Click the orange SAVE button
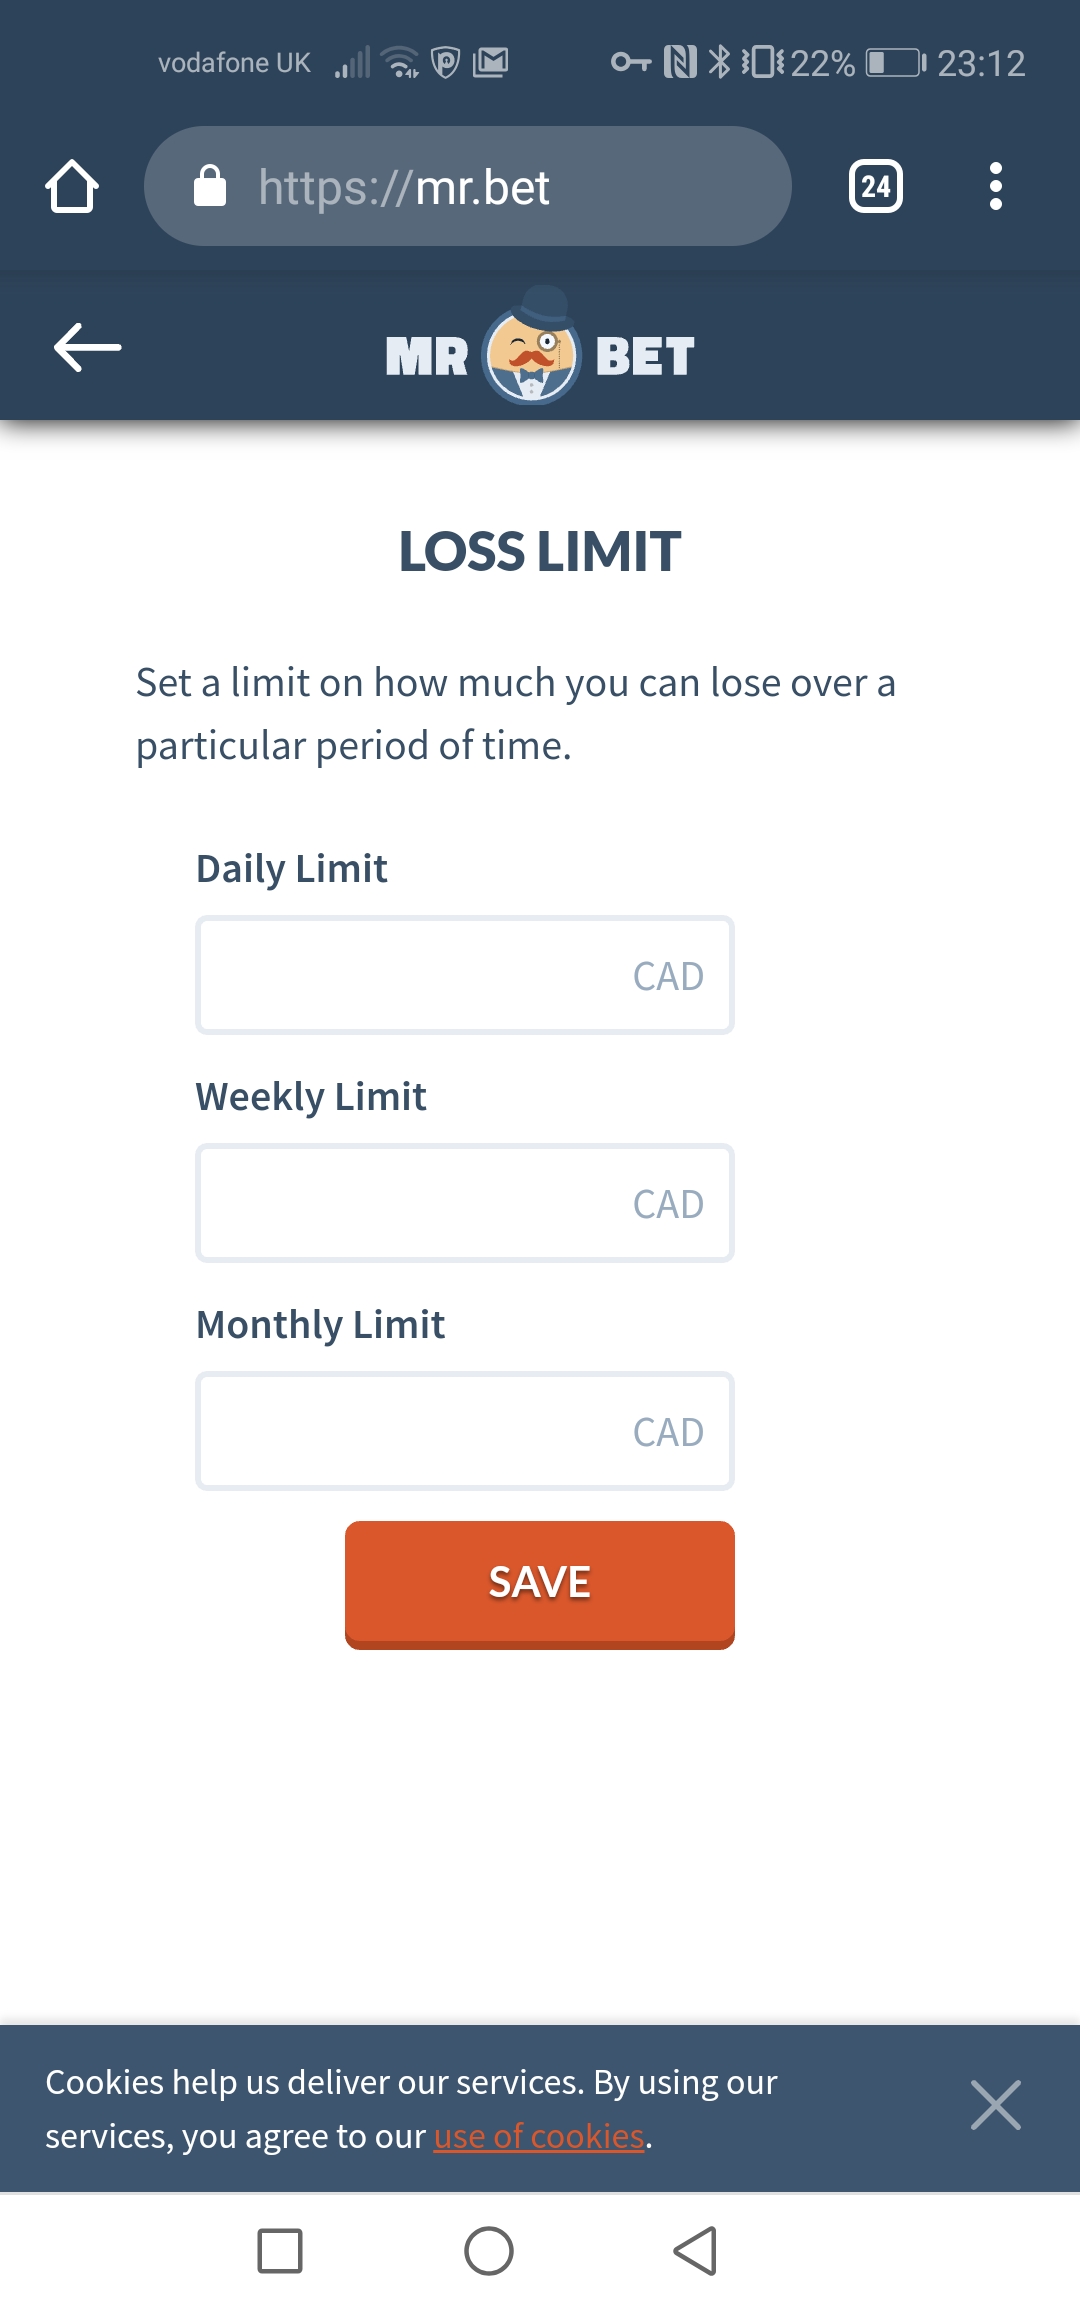The image size is (1080, 2310). point(540,1585)
